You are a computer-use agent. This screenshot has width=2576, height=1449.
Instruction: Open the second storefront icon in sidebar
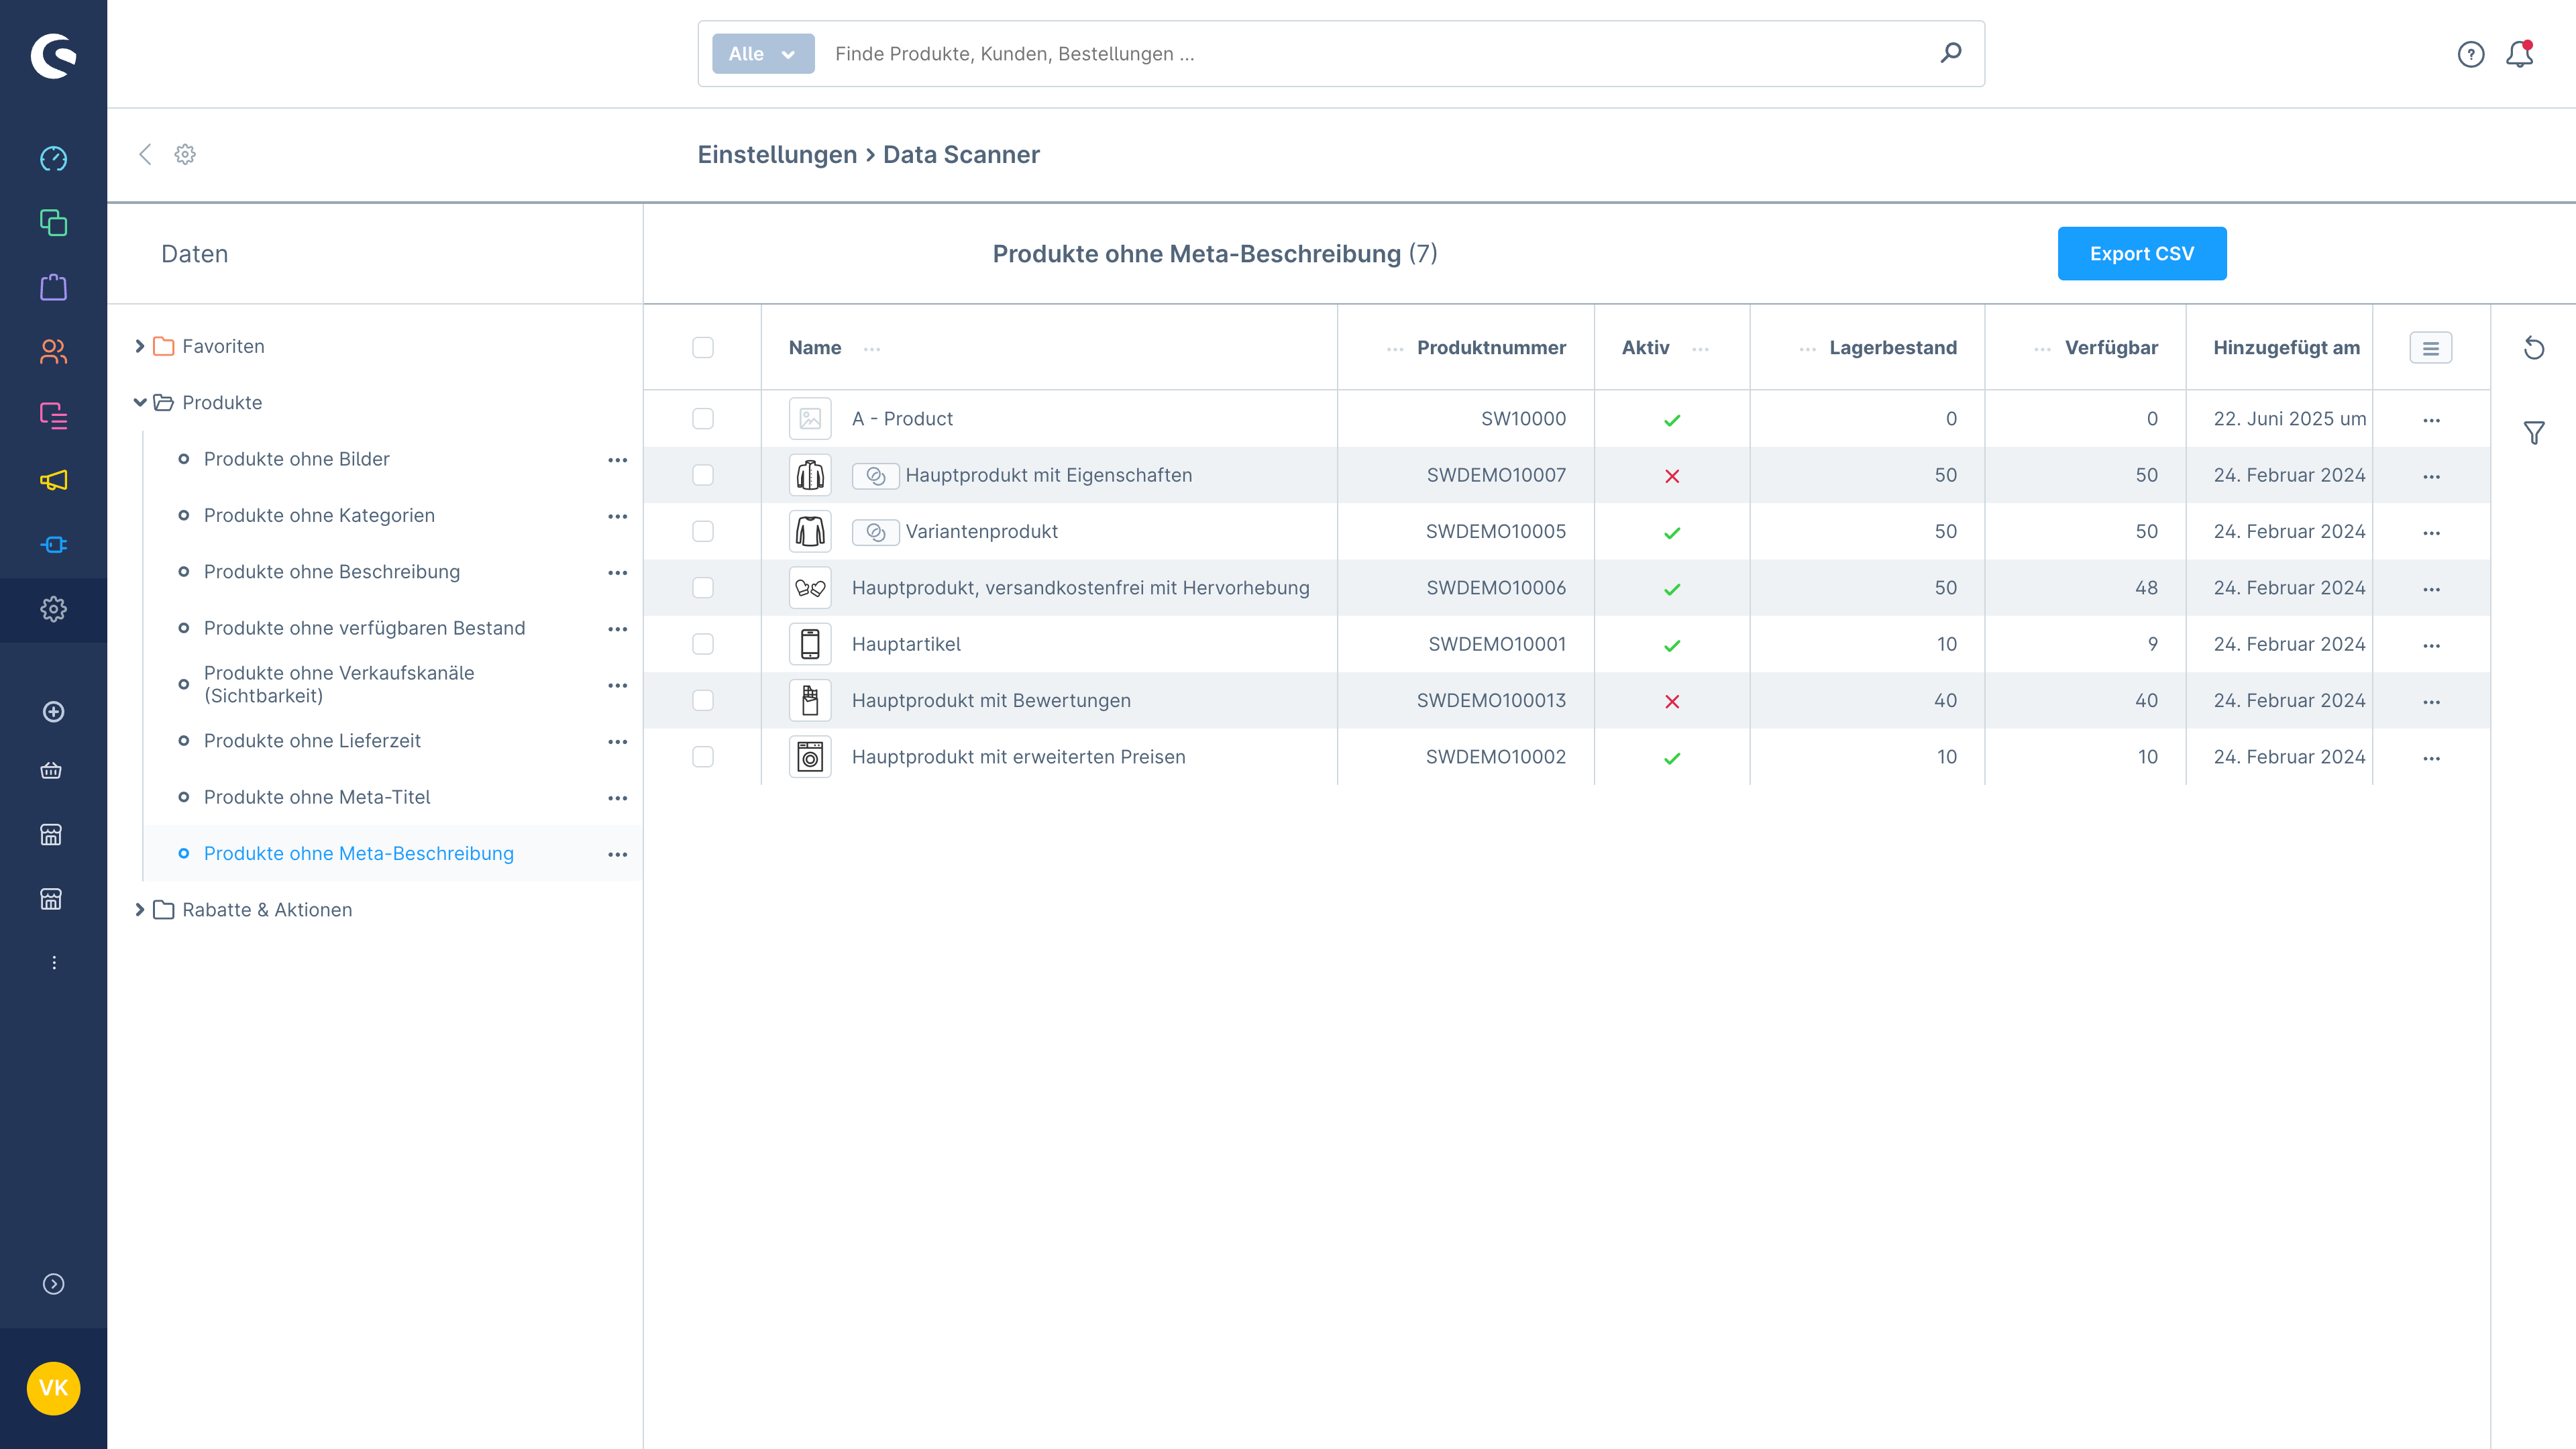pos(51,899)
